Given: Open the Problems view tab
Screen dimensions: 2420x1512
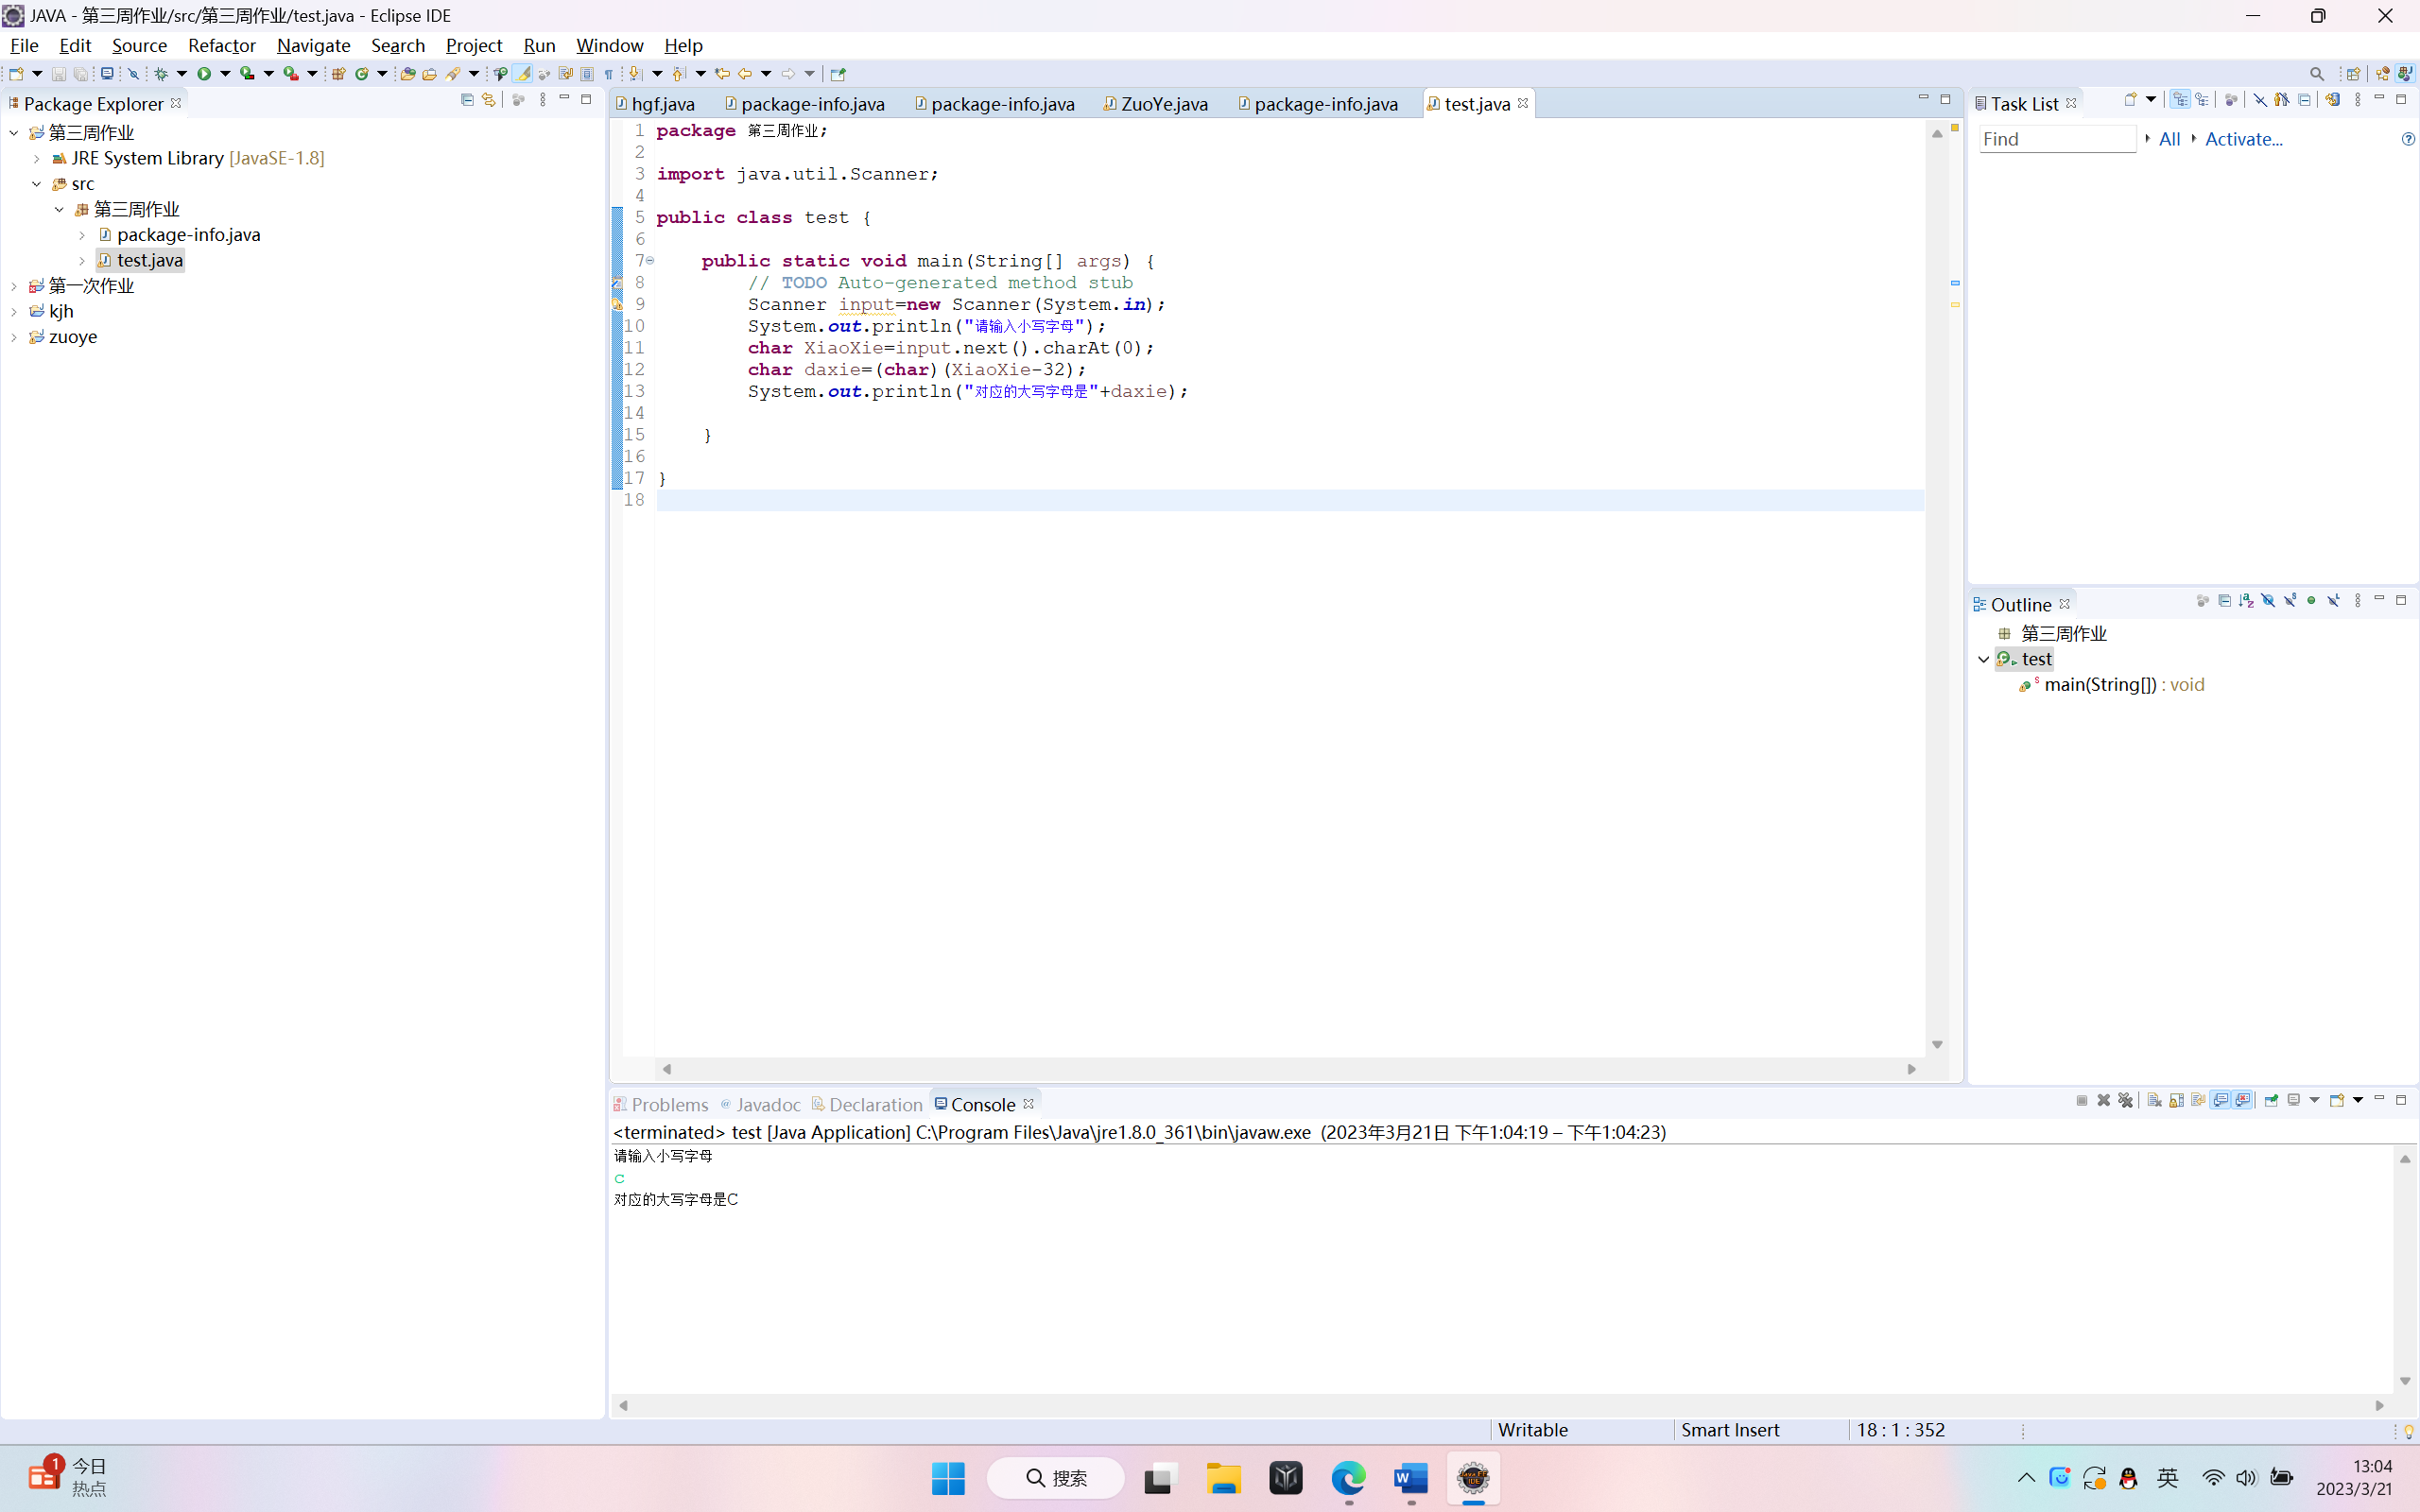Looking at the screenshot, I should [x=668, y=1104].
